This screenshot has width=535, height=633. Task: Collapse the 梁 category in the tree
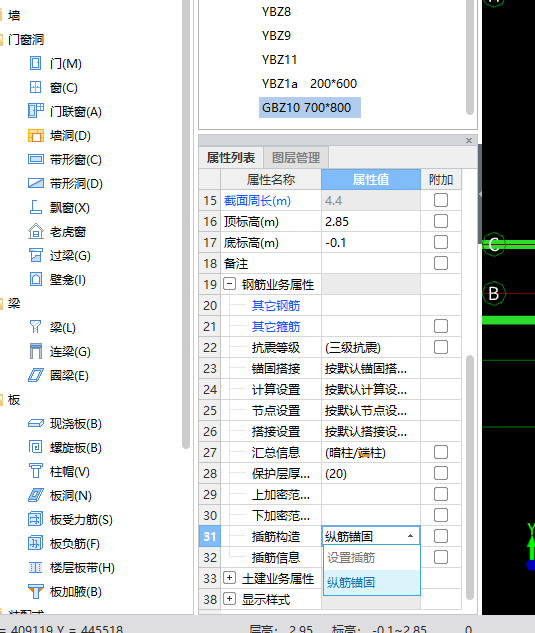(2, 304)
